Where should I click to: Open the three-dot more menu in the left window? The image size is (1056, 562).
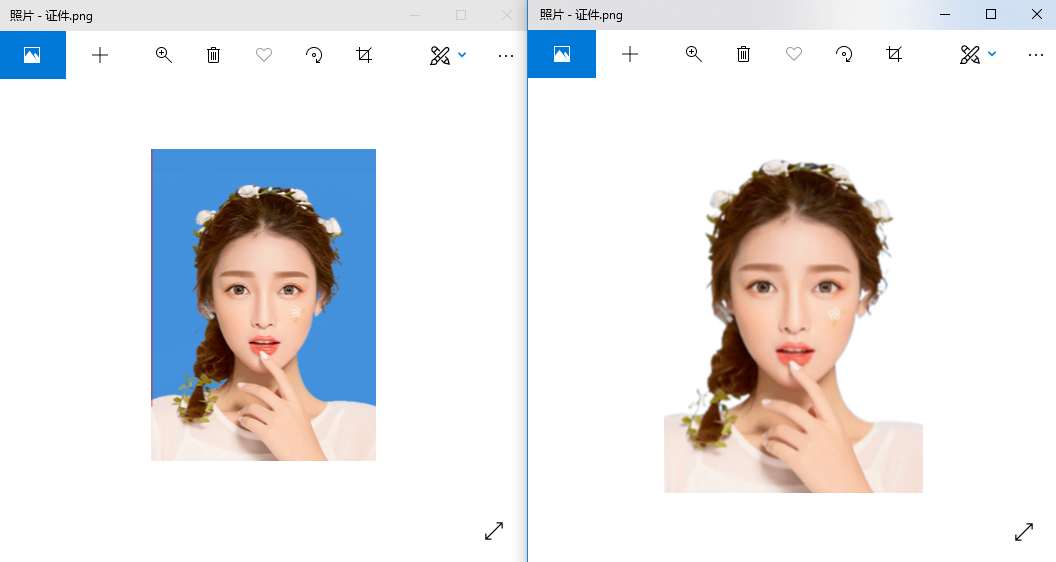(506, 55)
